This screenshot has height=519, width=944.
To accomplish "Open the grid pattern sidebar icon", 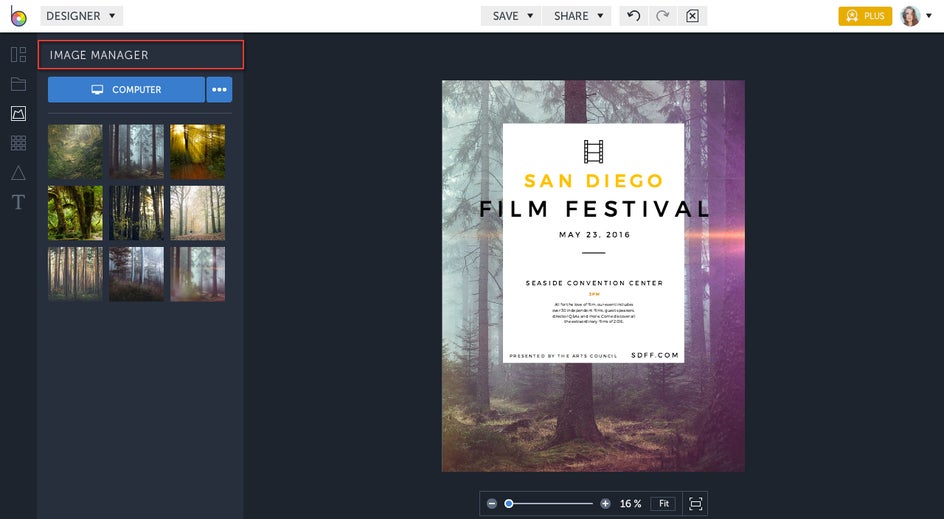I will pos(18,143).
